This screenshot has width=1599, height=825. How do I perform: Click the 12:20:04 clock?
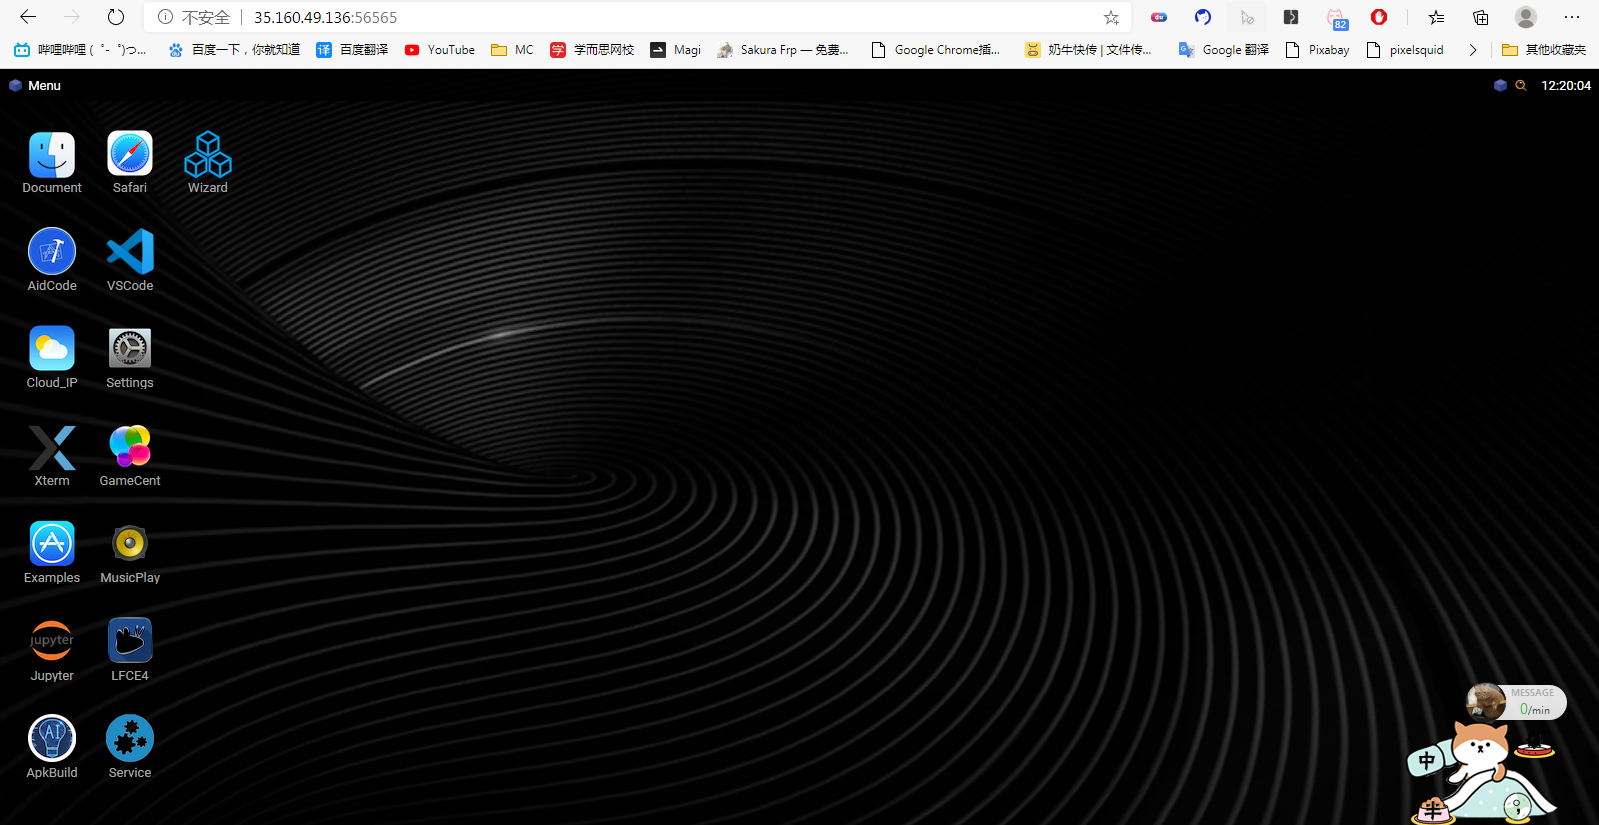pos(1566,86)
